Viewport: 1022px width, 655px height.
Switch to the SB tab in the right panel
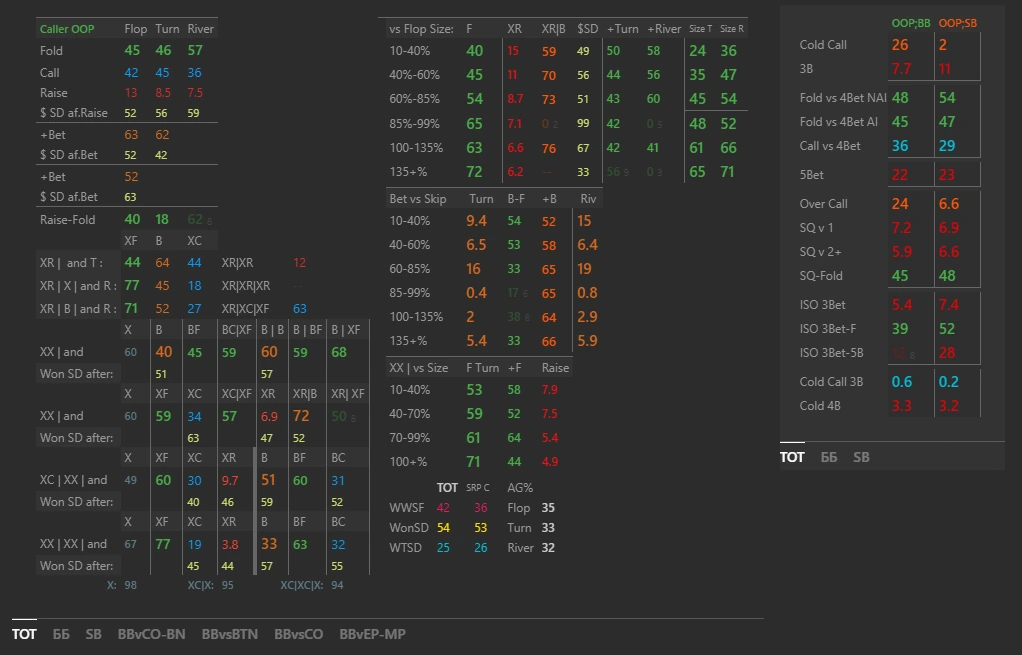(x=861, y=457)
